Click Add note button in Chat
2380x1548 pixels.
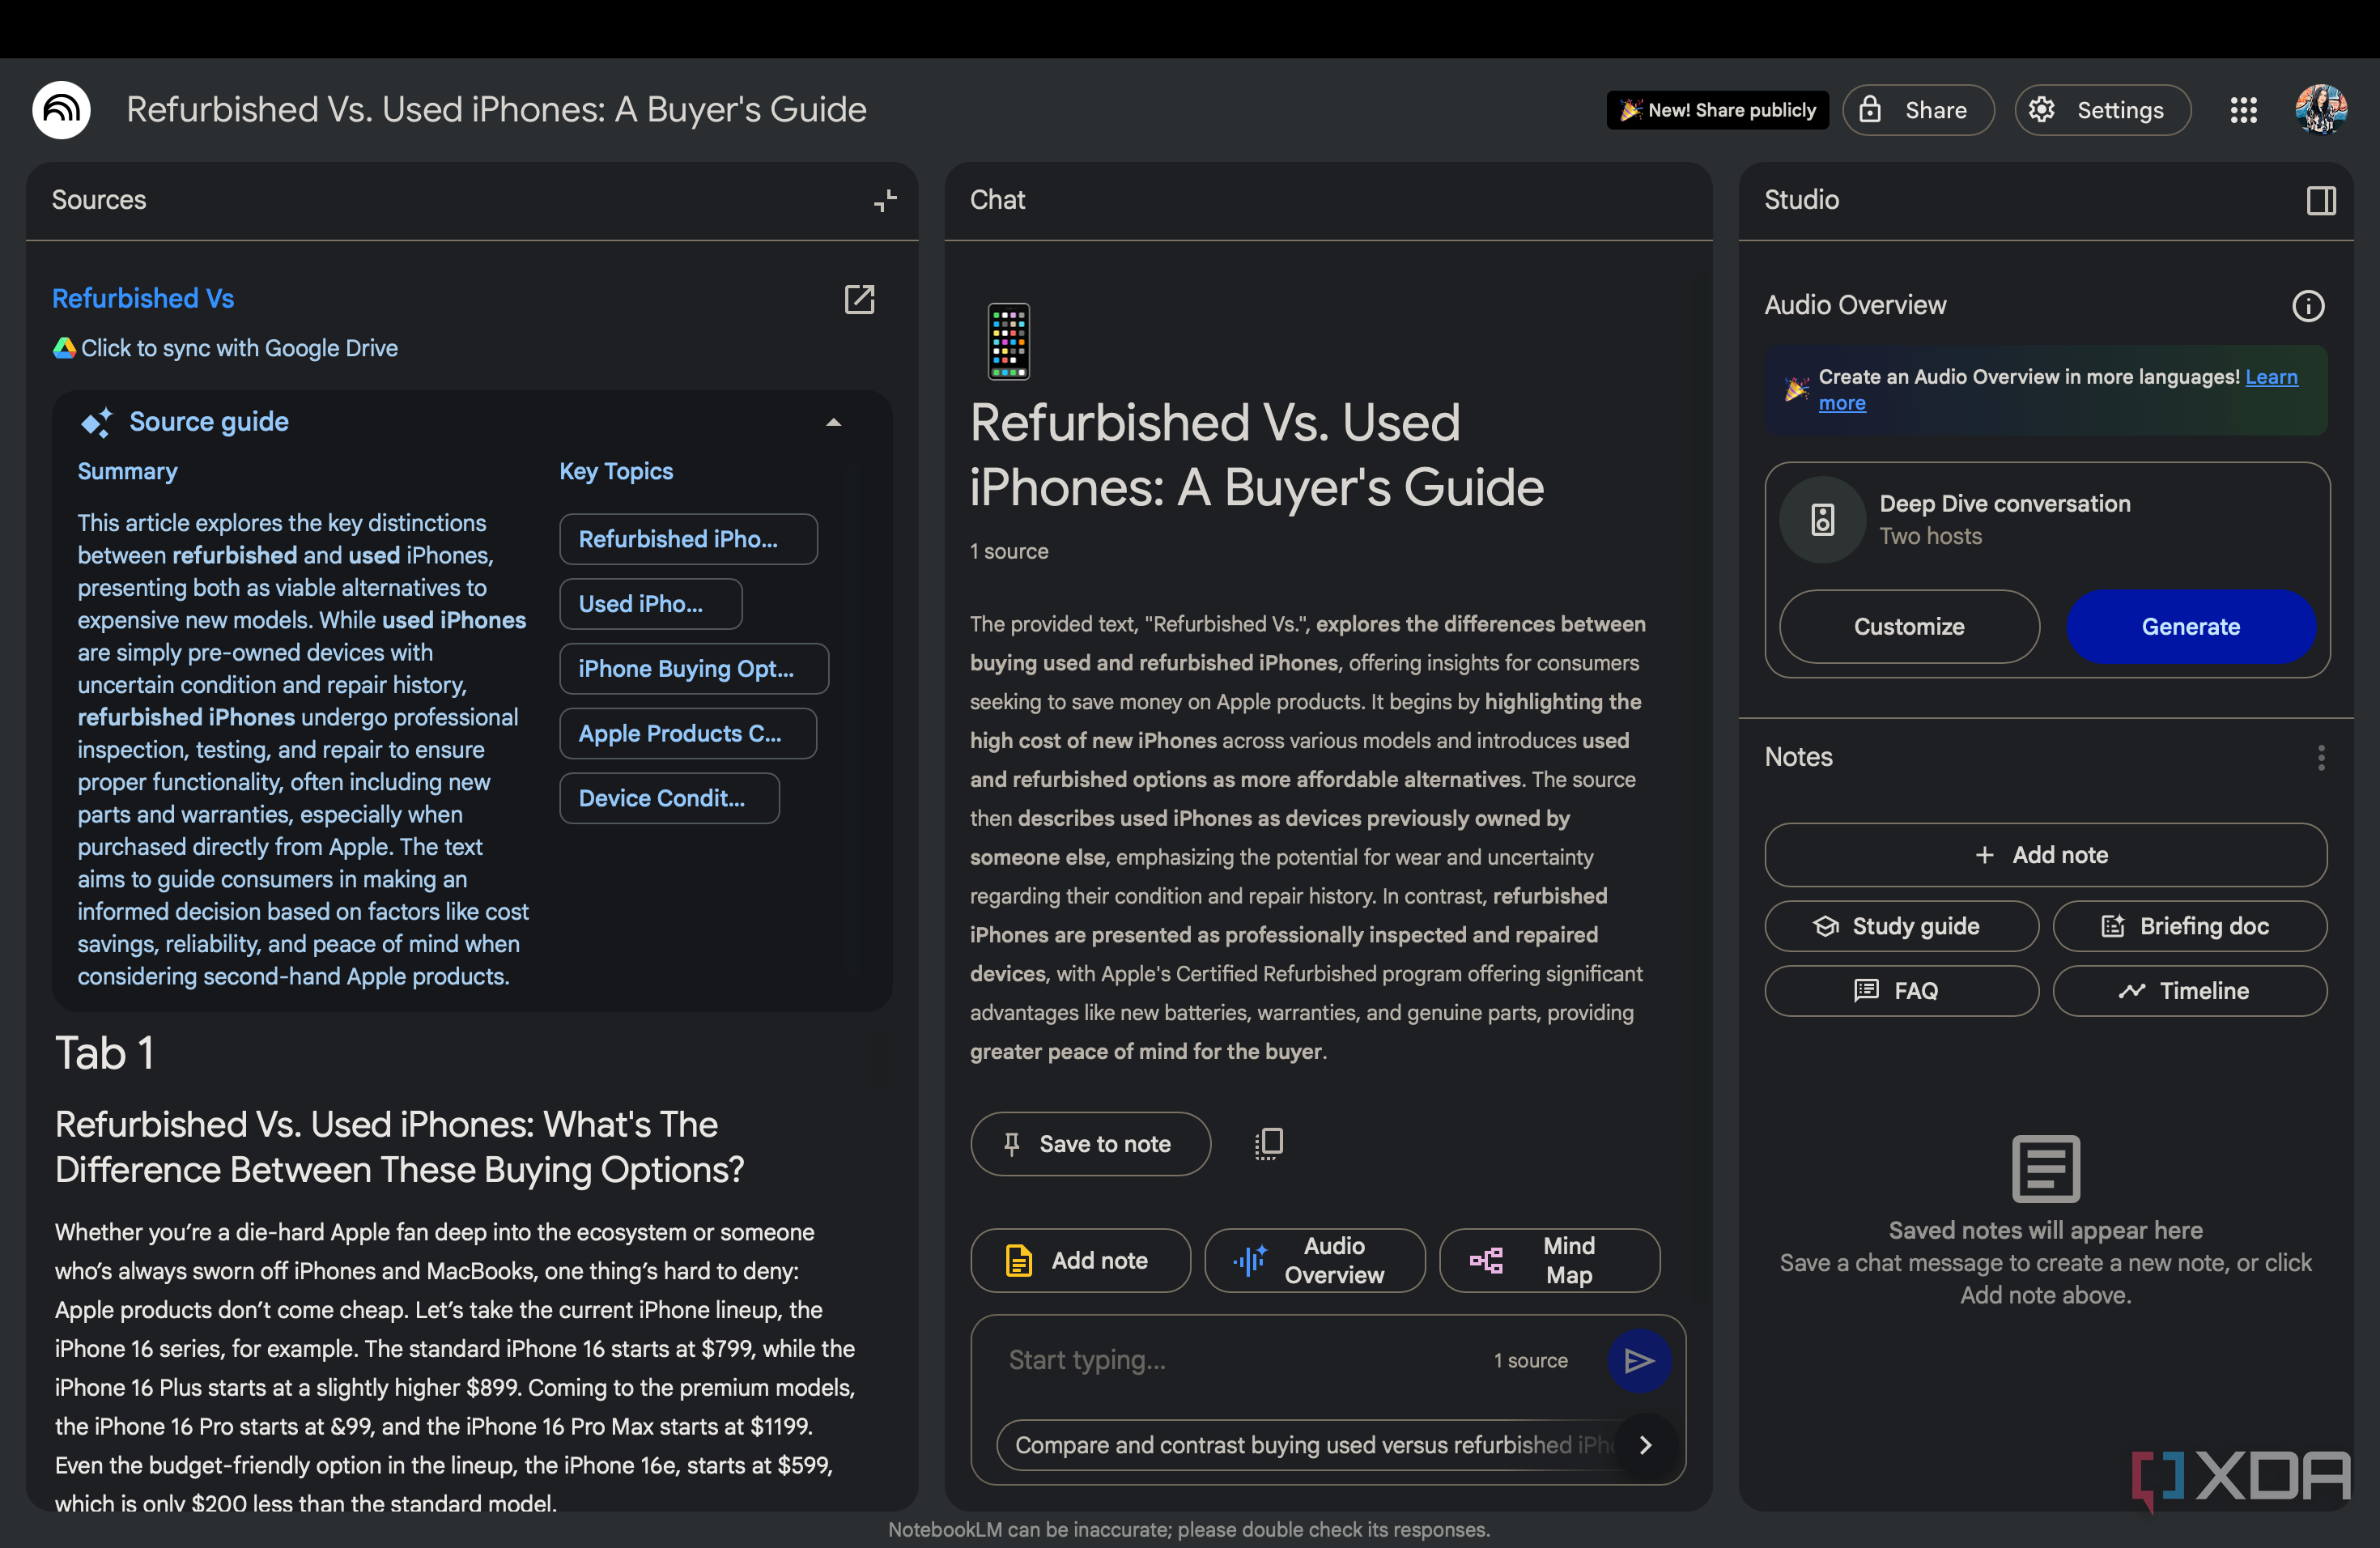tap(1080, 1260)
